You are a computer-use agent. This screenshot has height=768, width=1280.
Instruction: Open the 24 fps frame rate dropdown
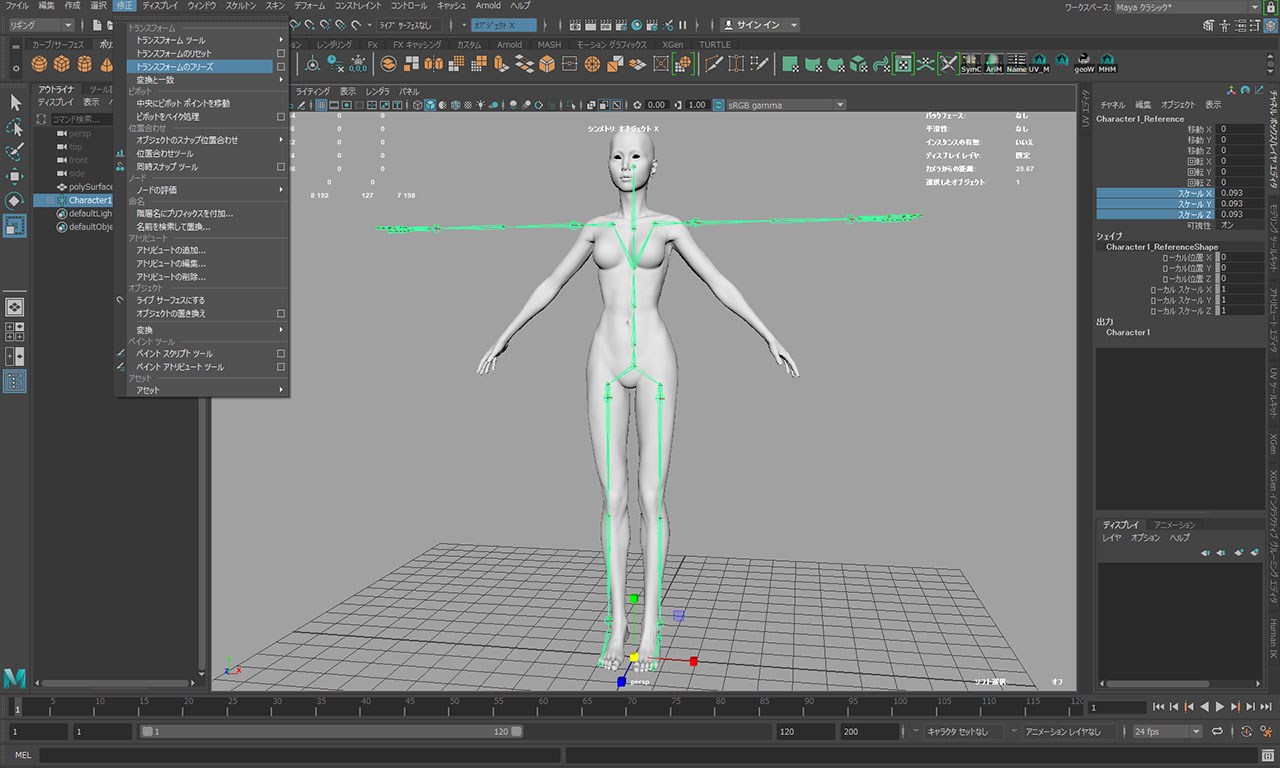coord(1166,732)
